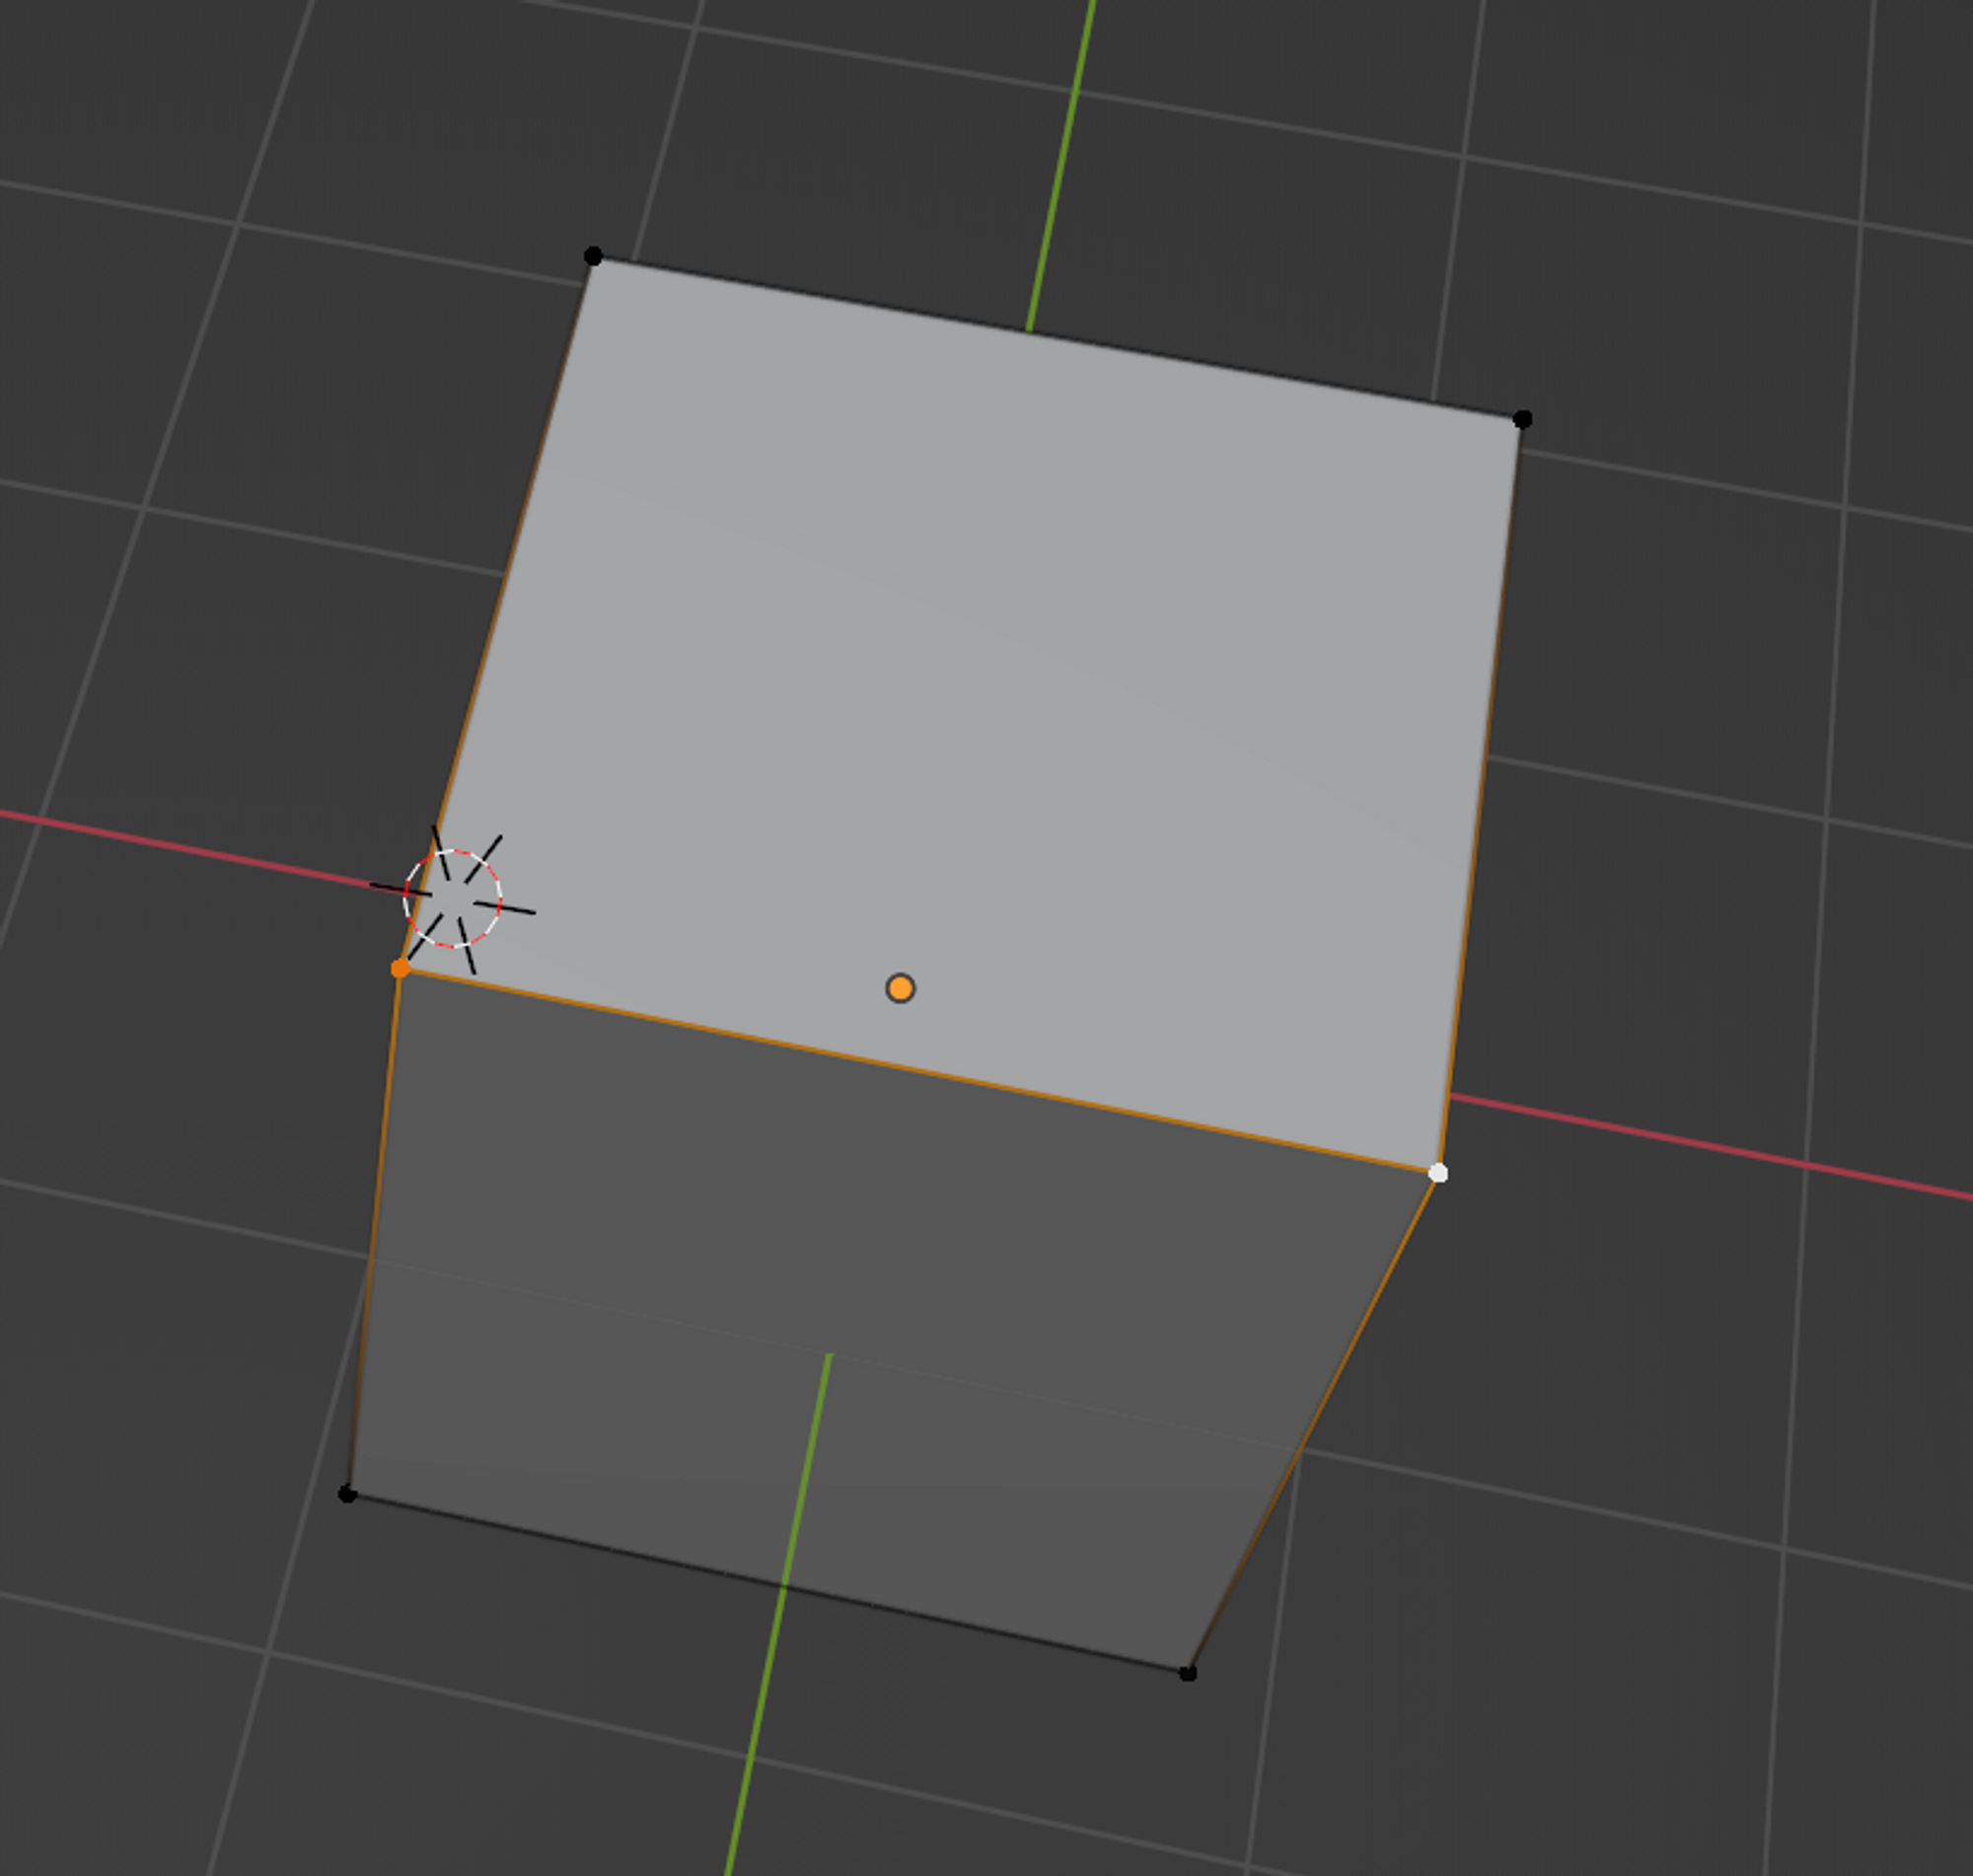
Task: Click the green Y axis line above cube
Action: (x=1061, y=165)
